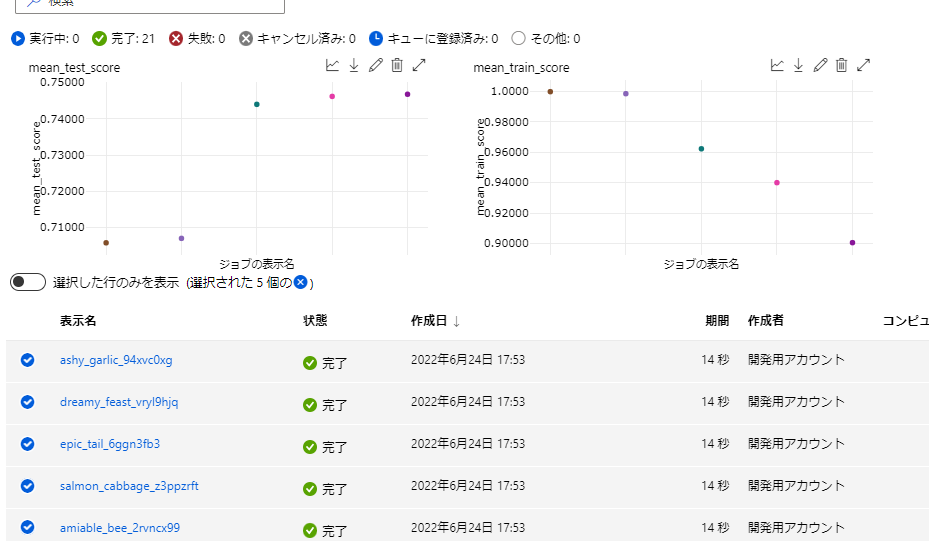
Task: Filter by その他 status
Action: 546,39
